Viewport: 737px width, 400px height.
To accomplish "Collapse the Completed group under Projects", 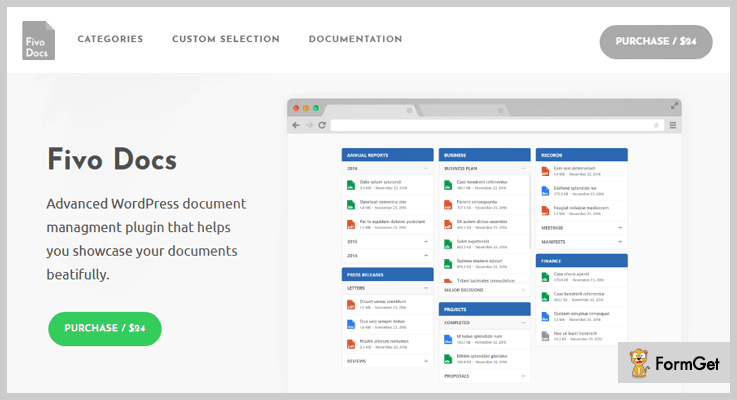I will click(523, 323).
